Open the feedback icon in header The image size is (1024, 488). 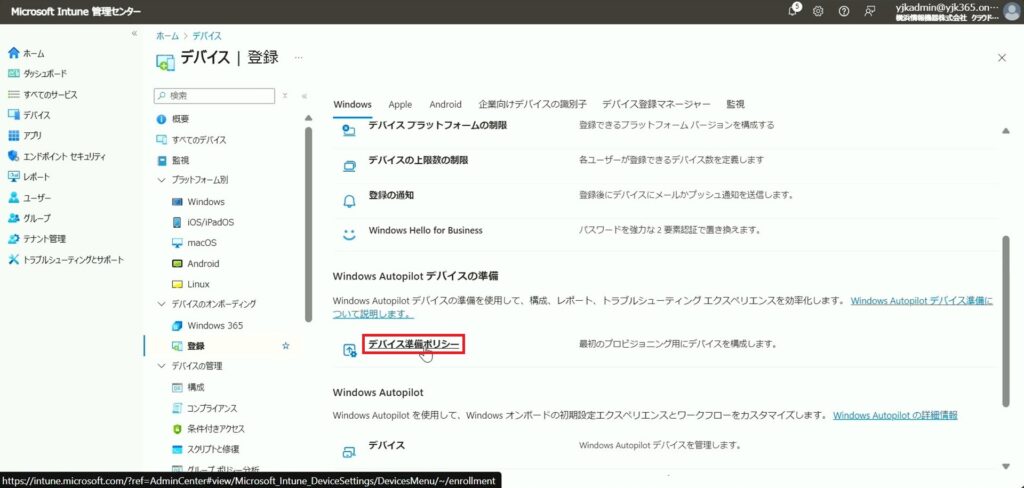[869, 11]
